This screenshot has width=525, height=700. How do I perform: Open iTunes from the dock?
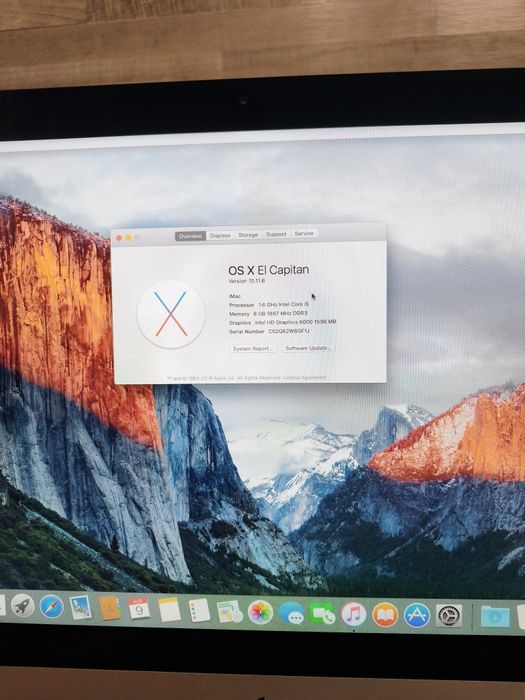[x=354, y=614]
